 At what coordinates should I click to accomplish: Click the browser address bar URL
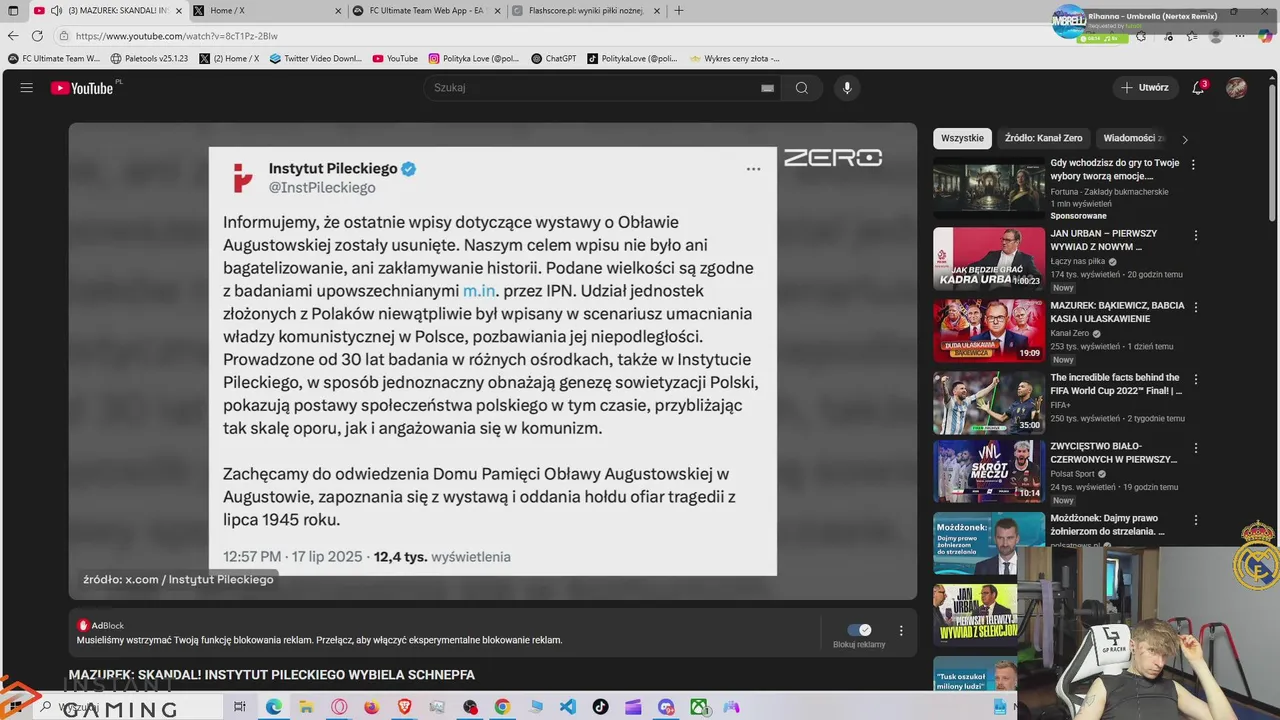[x=177, y=36]
